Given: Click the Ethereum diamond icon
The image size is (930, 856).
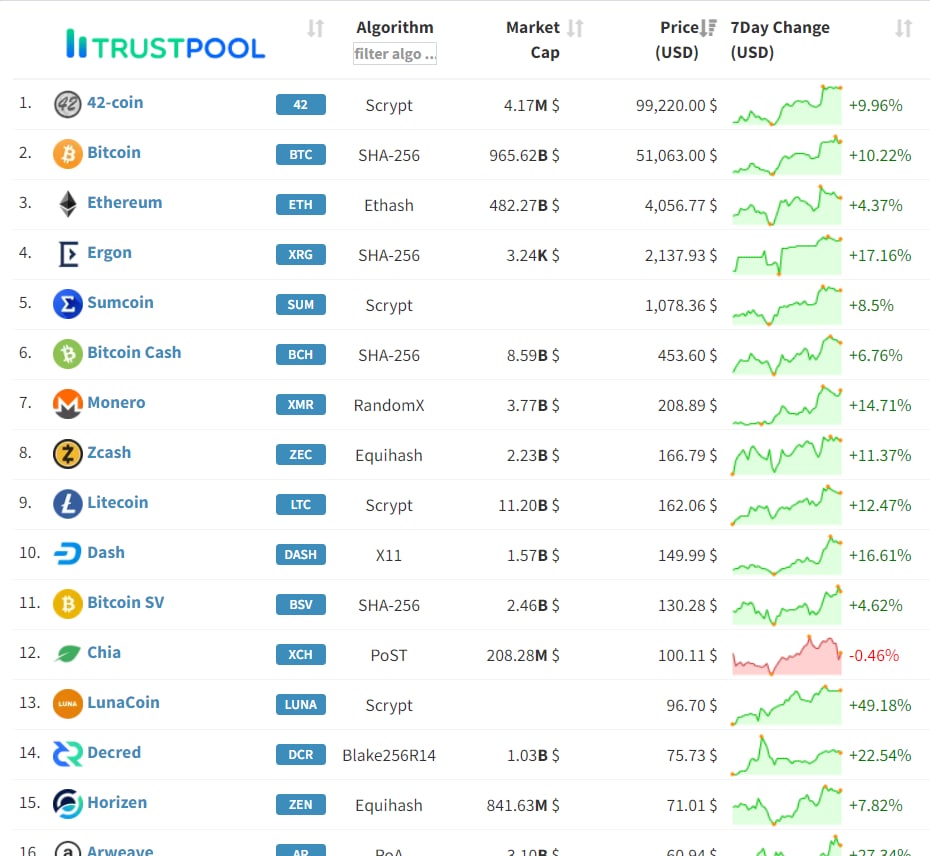Looking at the screenshot, I should tap(68, 204).
